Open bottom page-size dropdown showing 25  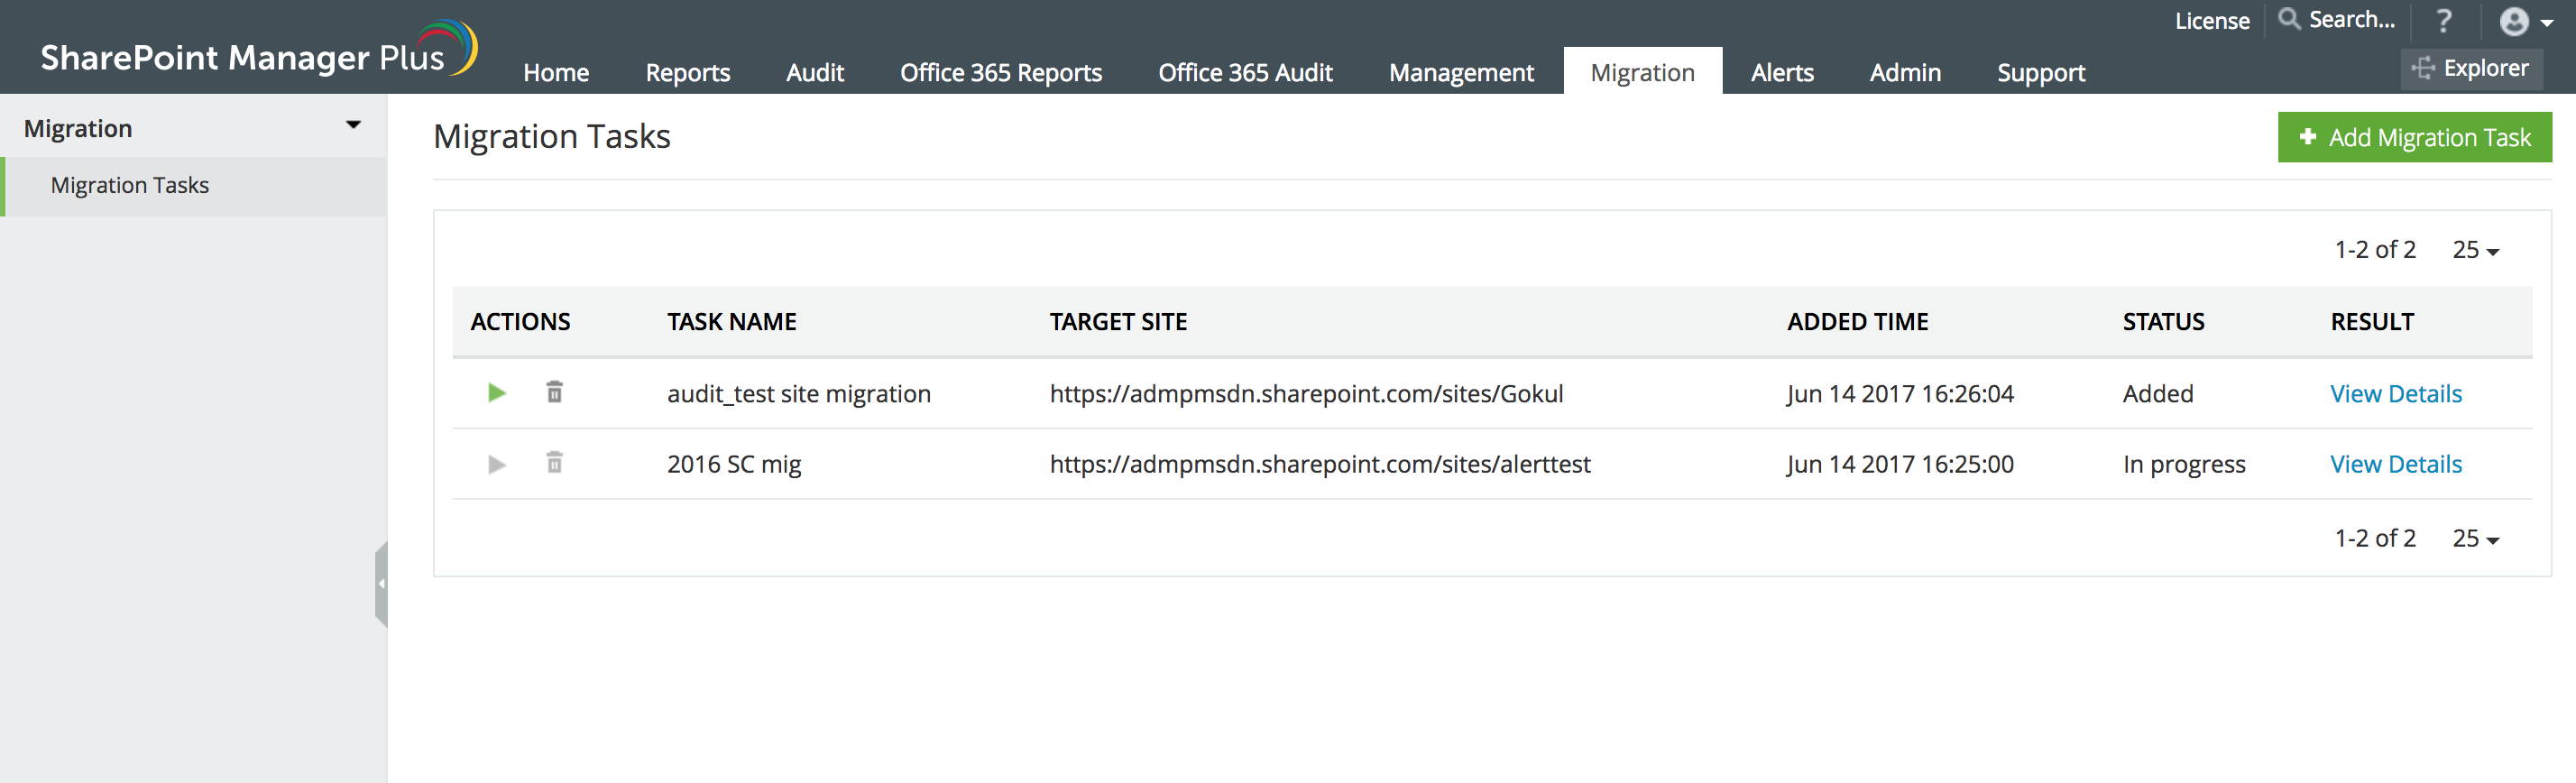(x=2475, y=539)
